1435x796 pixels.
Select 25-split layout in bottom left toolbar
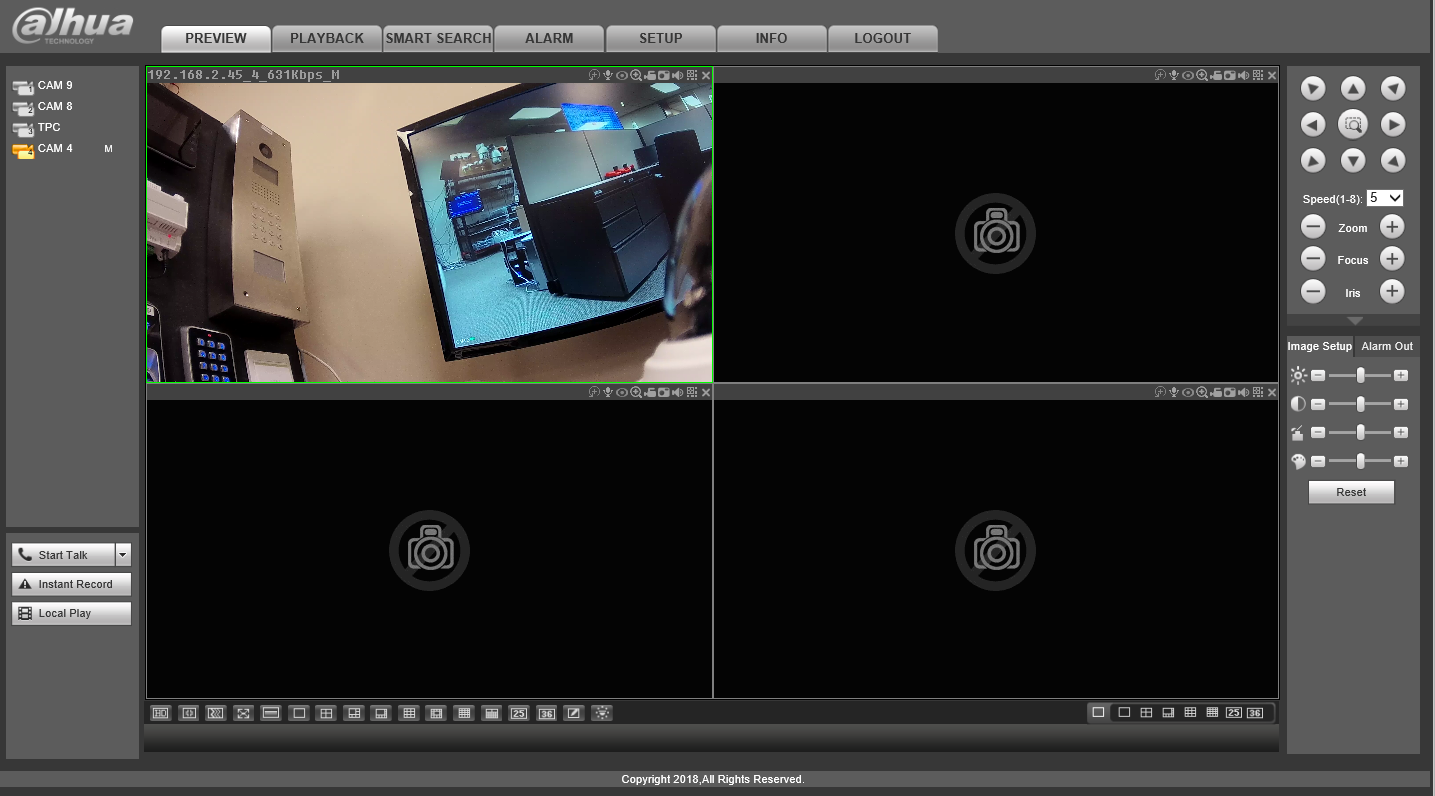tap(518, 713)
